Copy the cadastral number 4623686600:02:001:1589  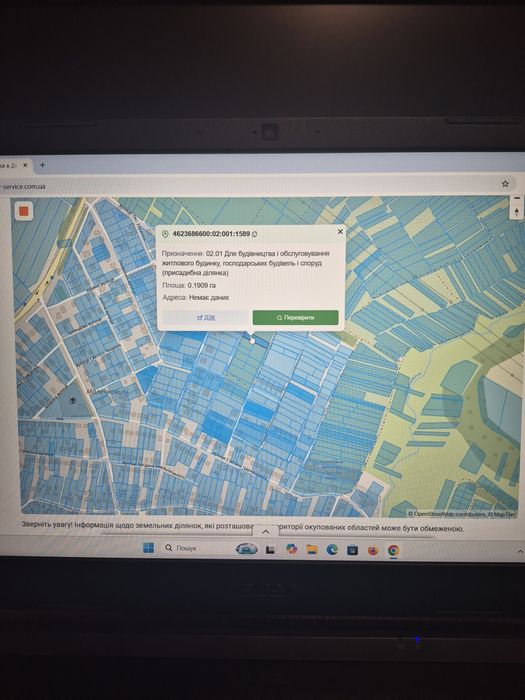pyautogui.click(x=254, y=234)
